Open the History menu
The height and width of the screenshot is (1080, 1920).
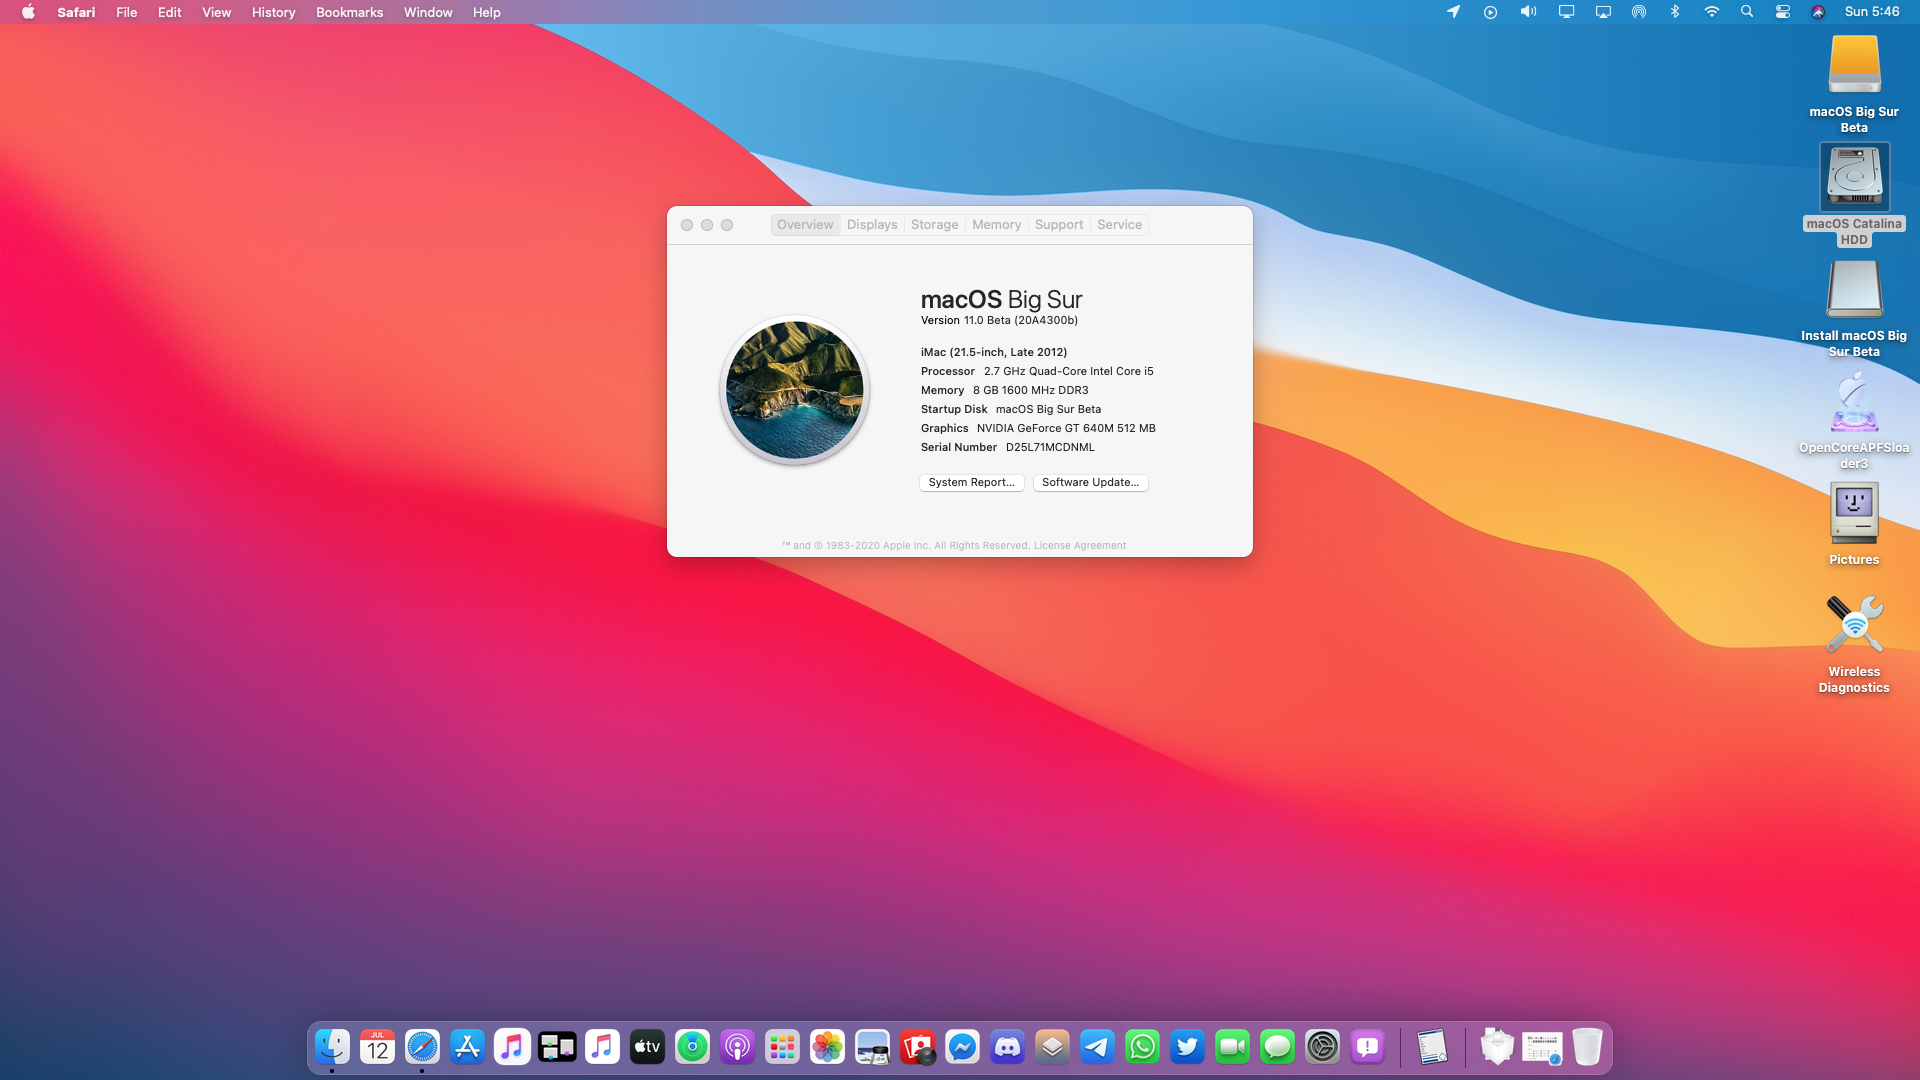coord(273,12)
